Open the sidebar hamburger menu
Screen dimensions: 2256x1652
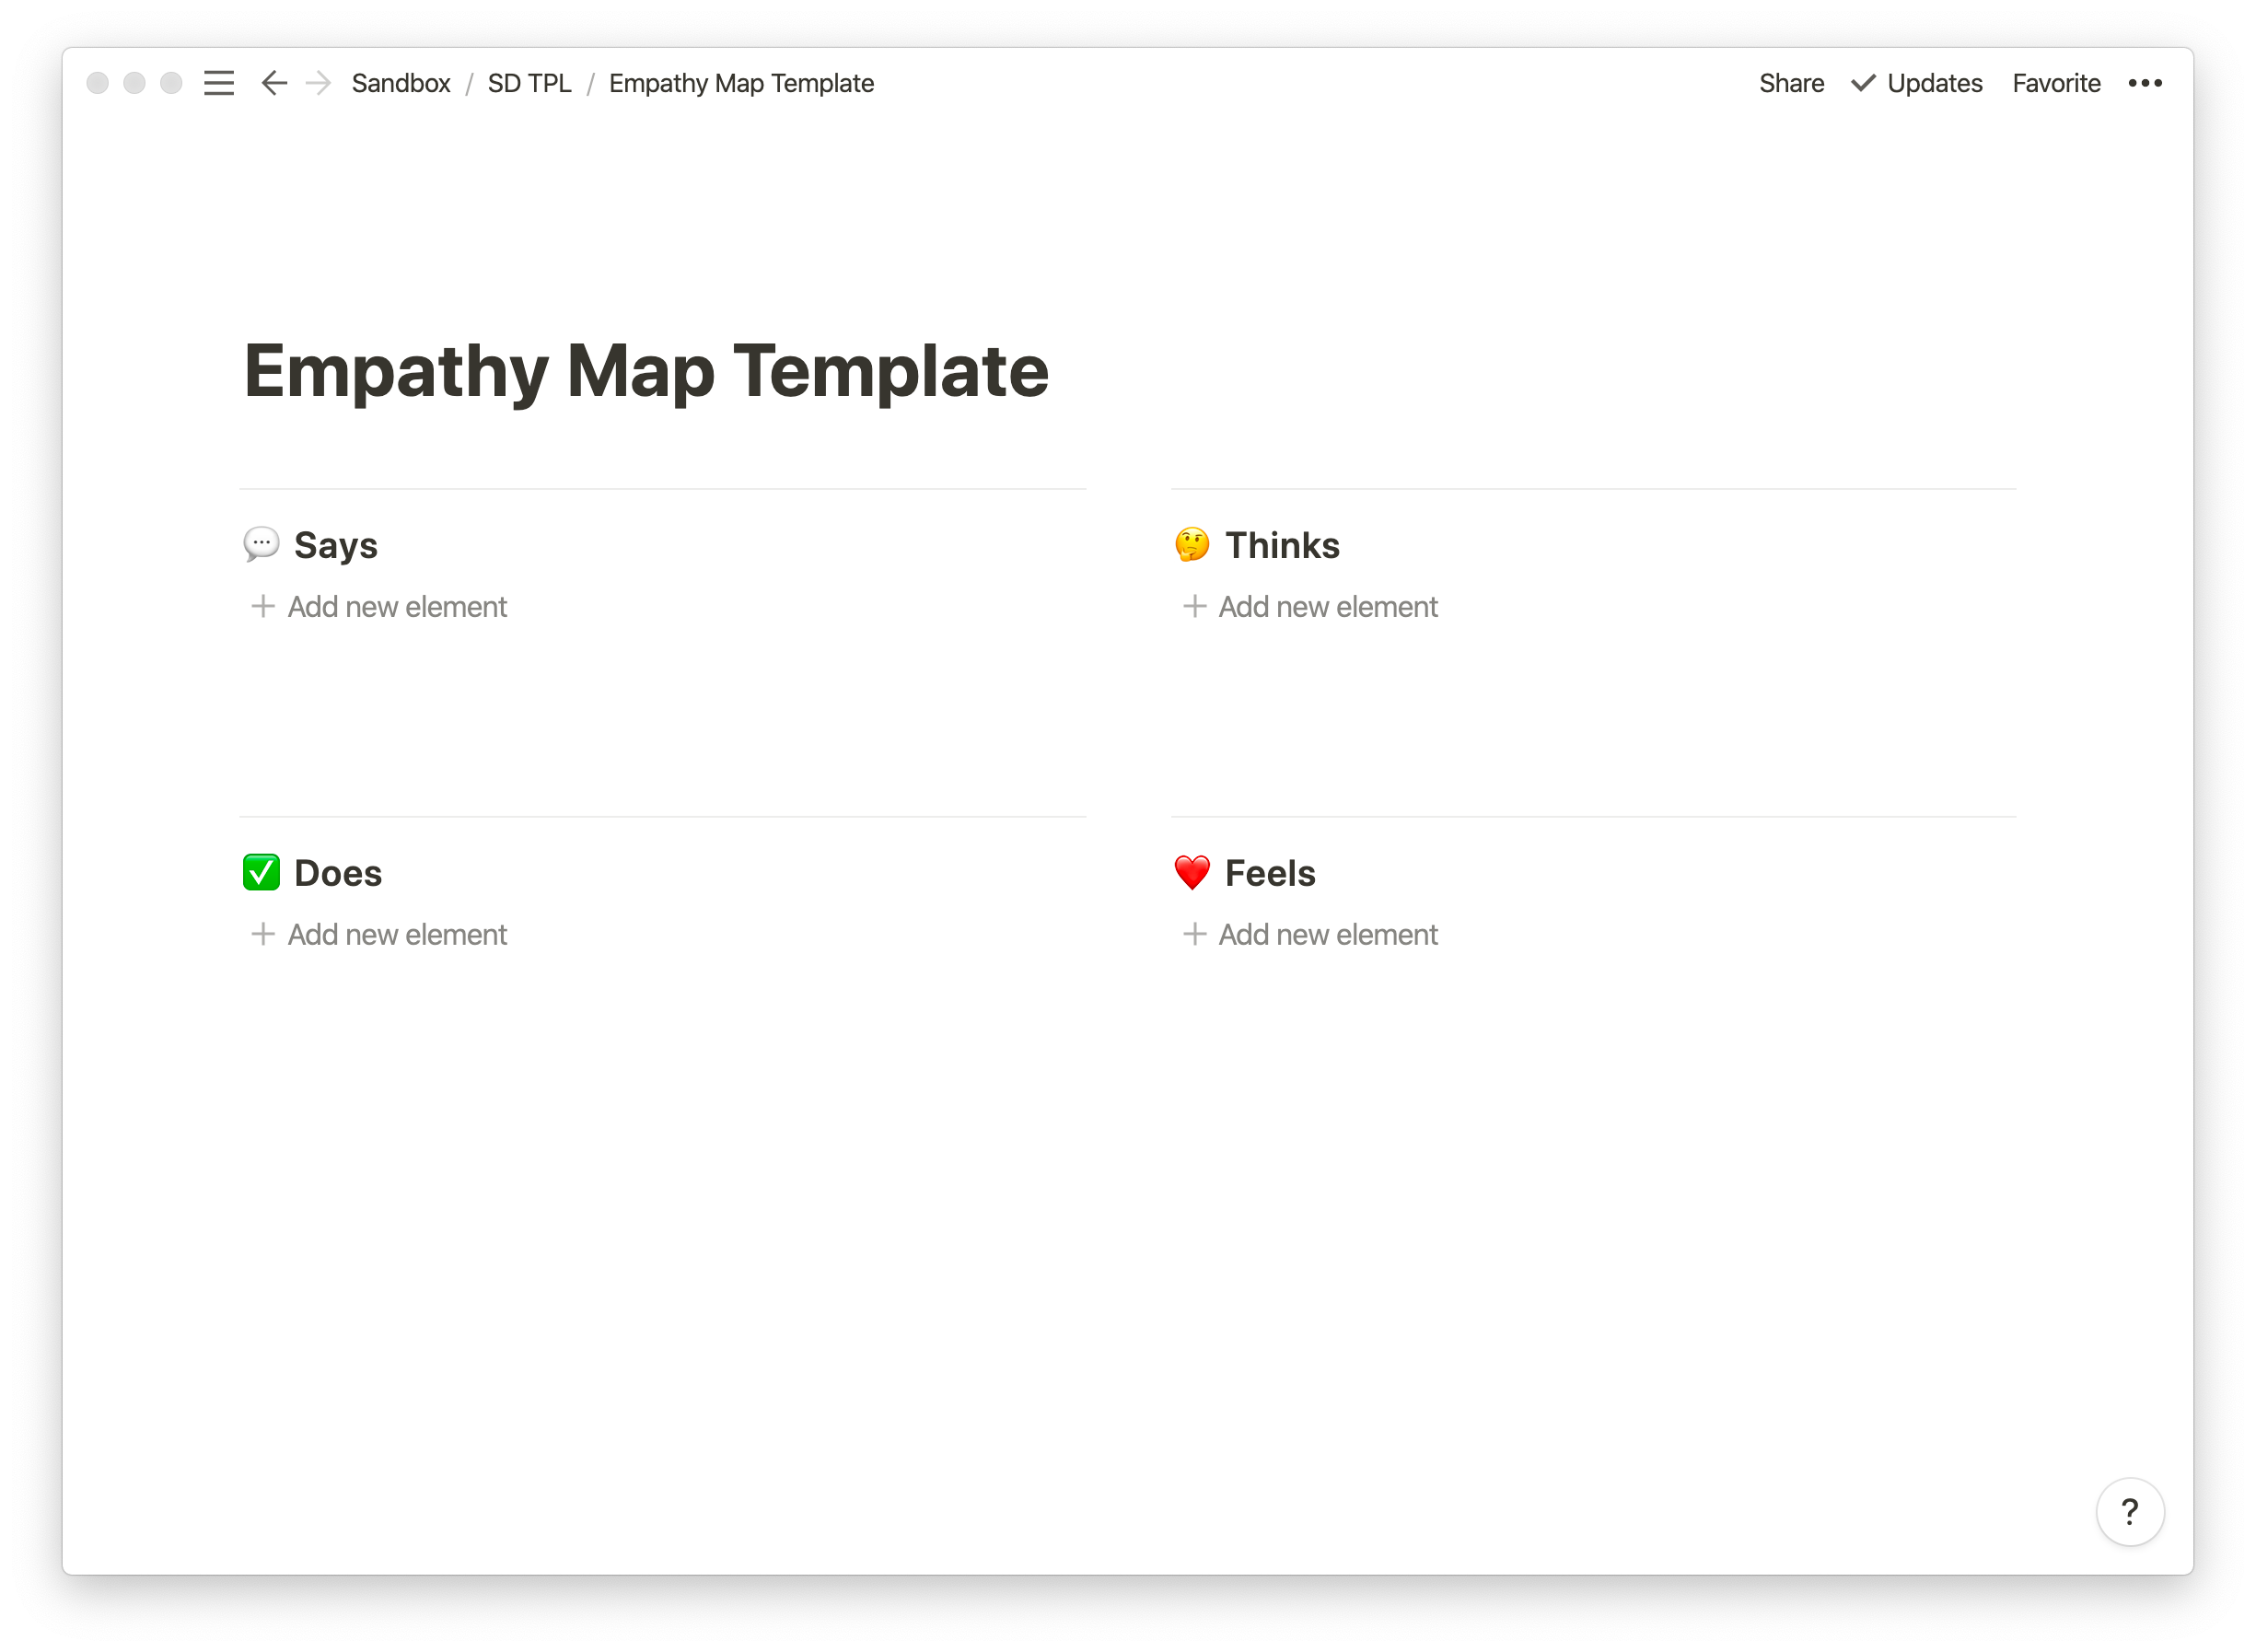(219, 83)
